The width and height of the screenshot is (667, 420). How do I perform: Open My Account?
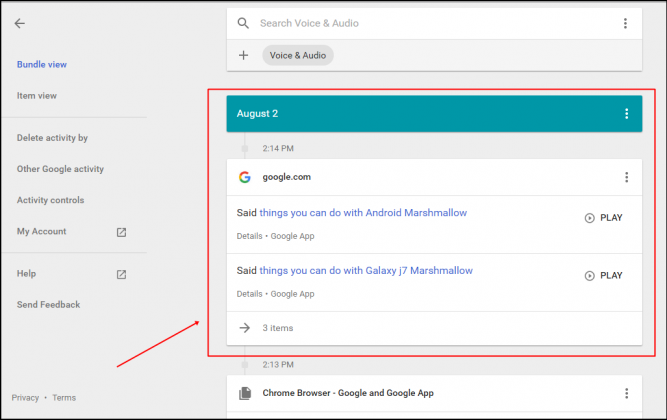pyautogui.click(x=42, y=231)
